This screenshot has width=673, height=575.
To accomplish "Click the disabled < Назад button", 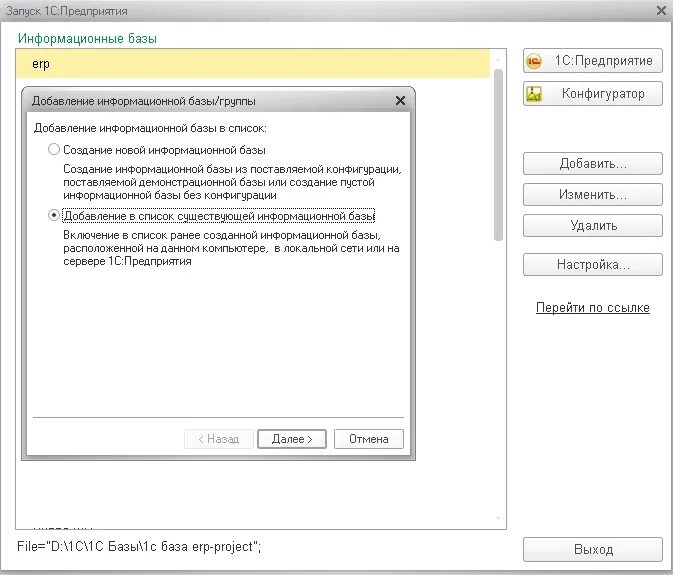I will pyautogui.click(x=218, y=439).
